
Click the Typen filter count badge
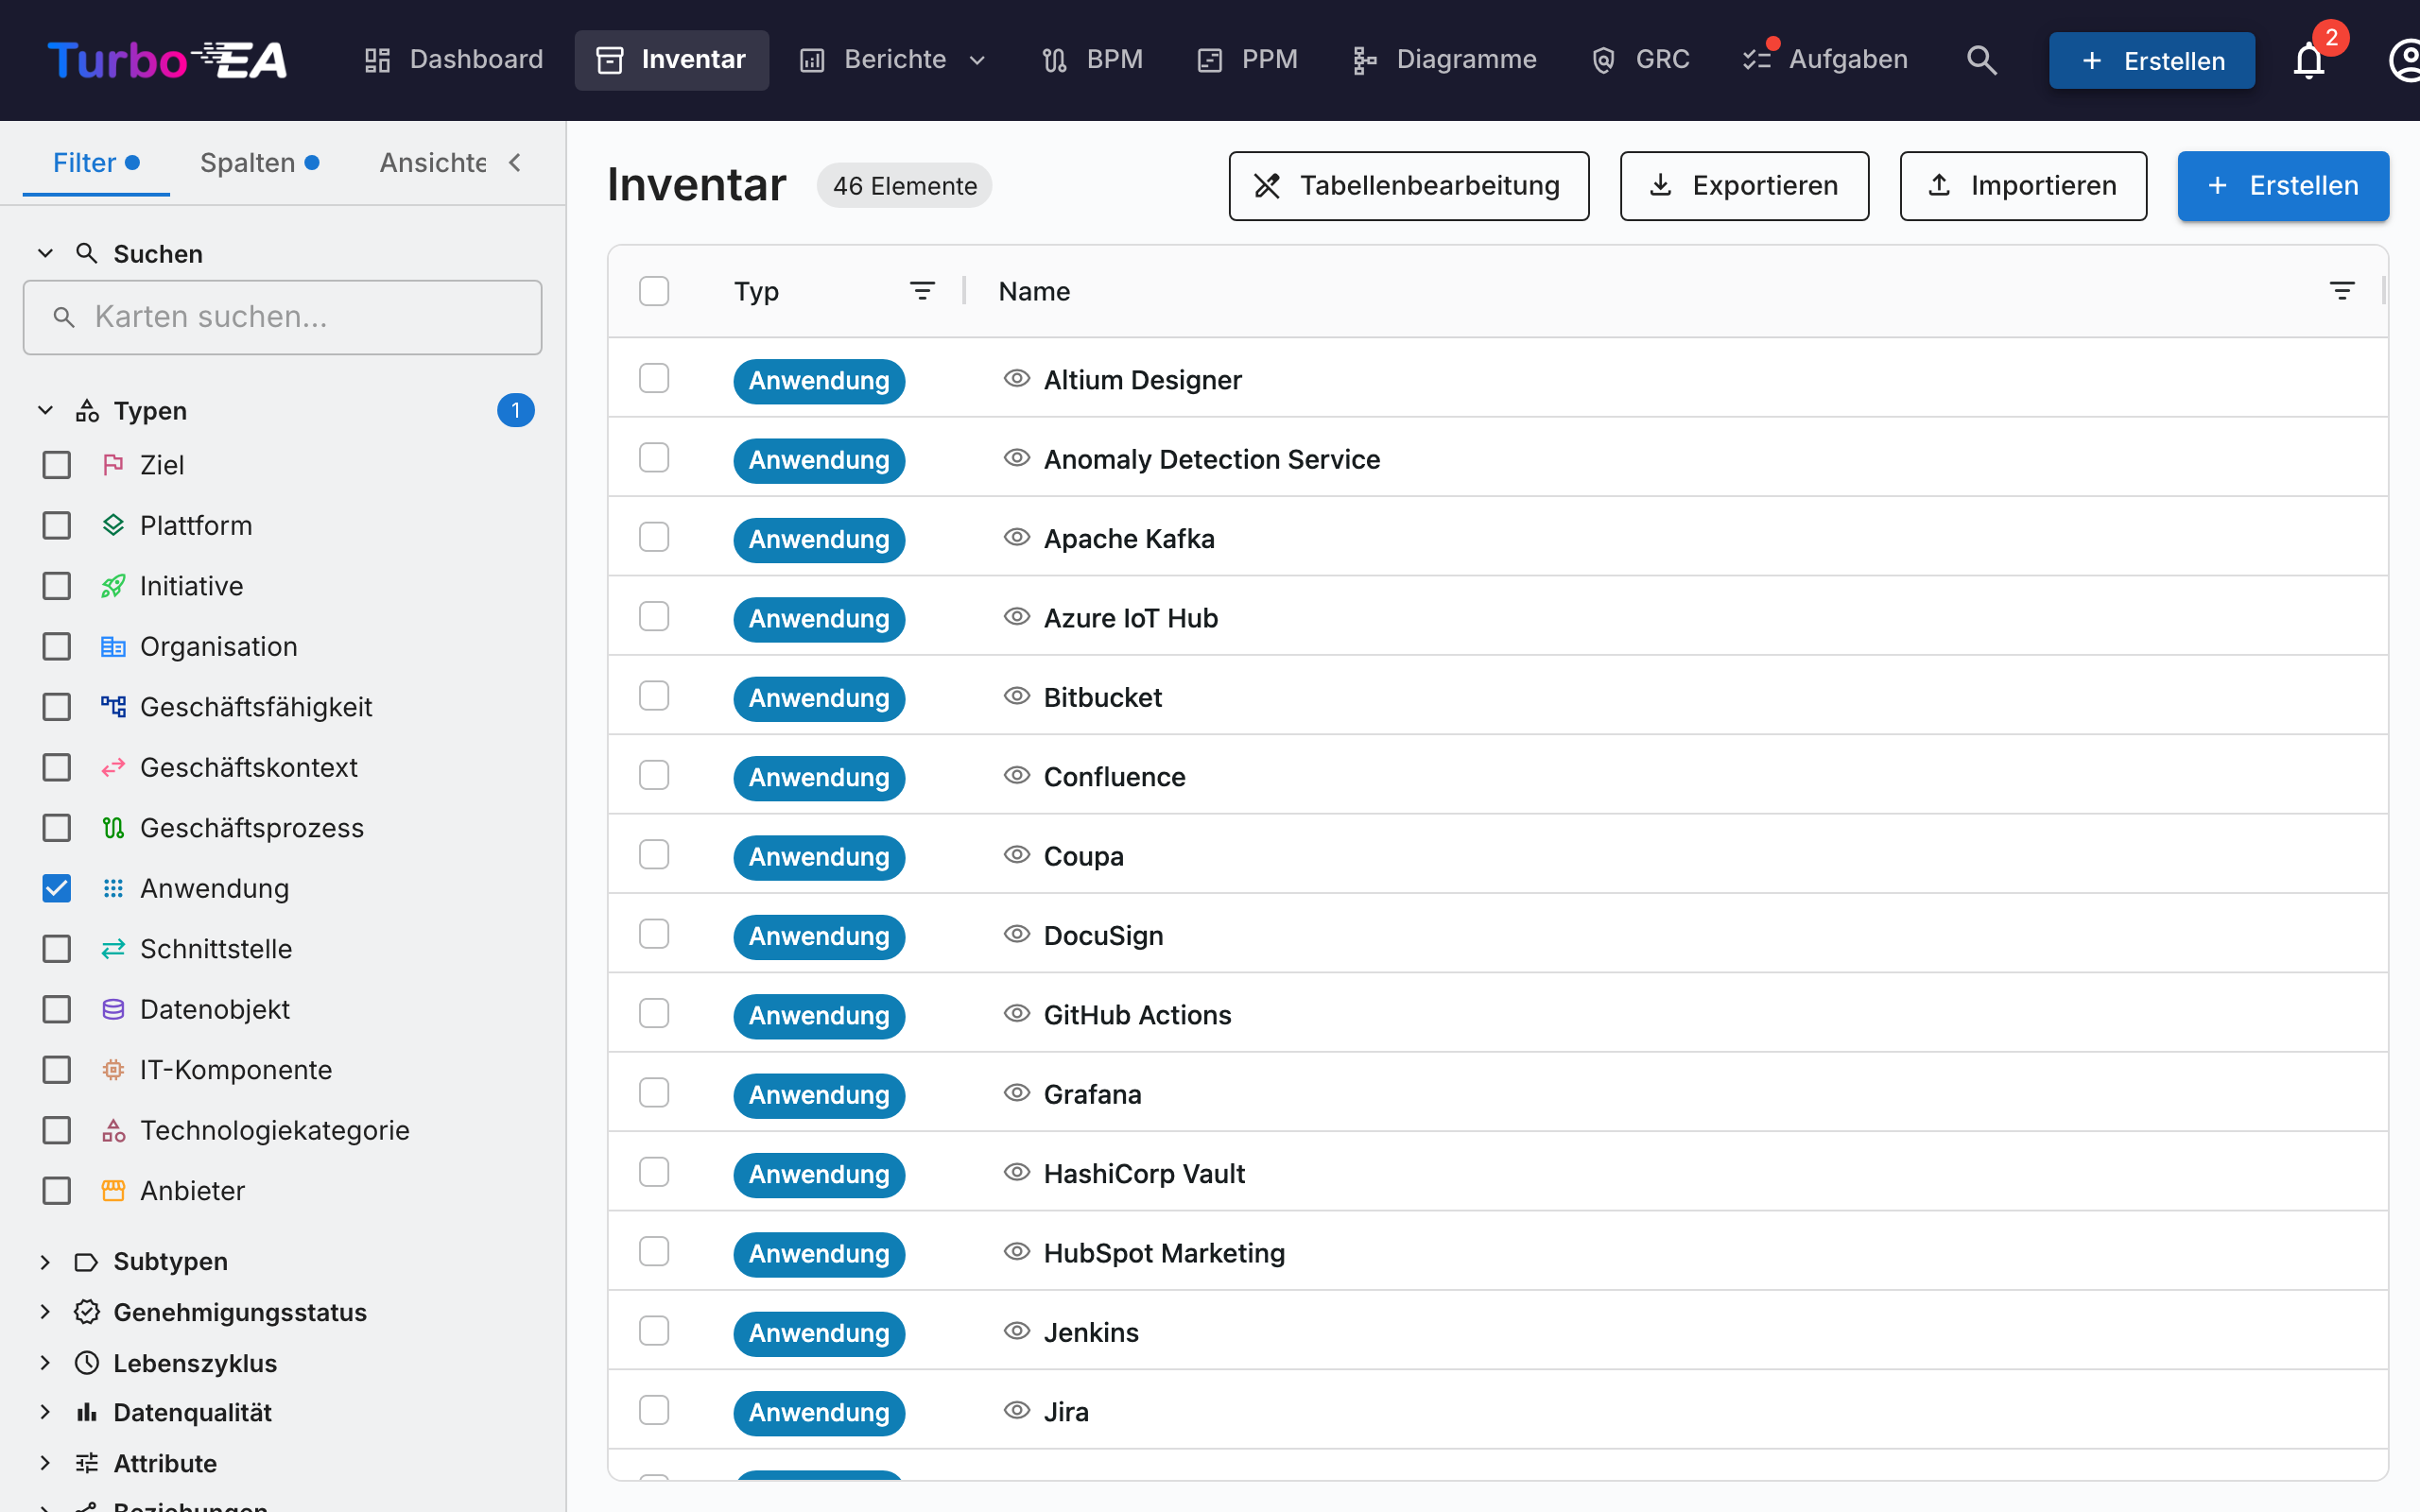click(515, 410)
